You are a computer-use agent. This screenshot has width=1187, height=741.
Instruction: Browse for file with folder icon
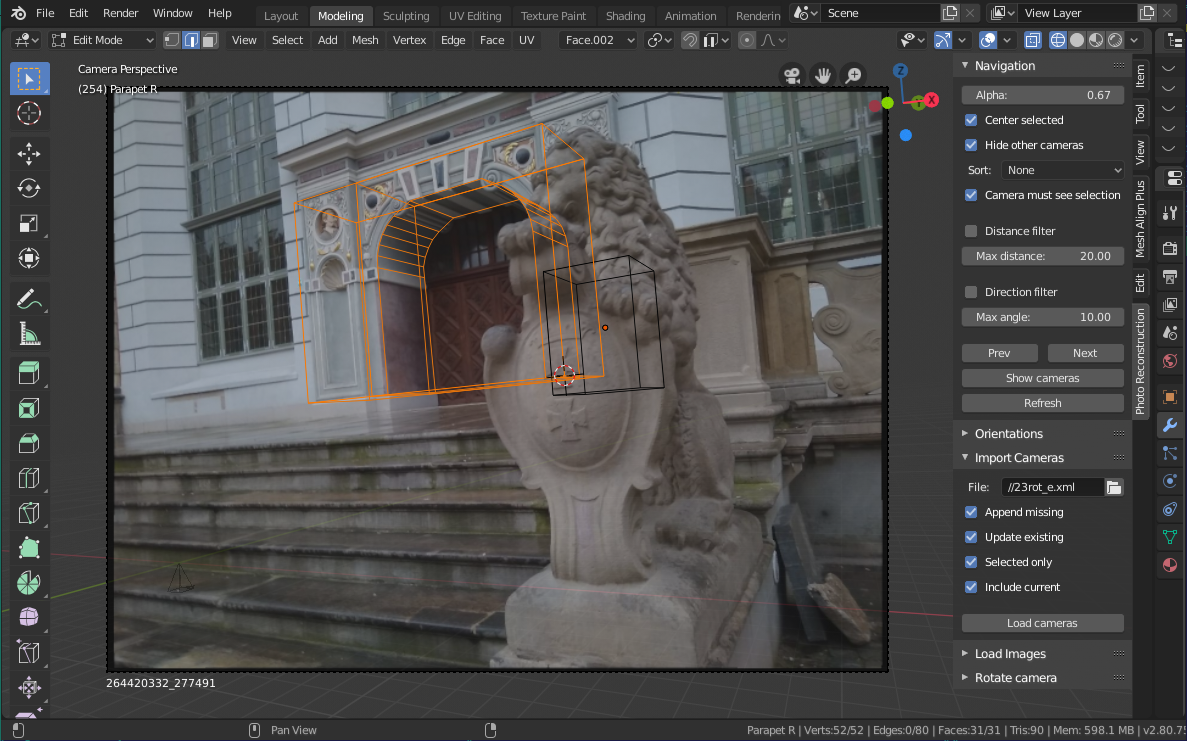(x=1113, y=487)
